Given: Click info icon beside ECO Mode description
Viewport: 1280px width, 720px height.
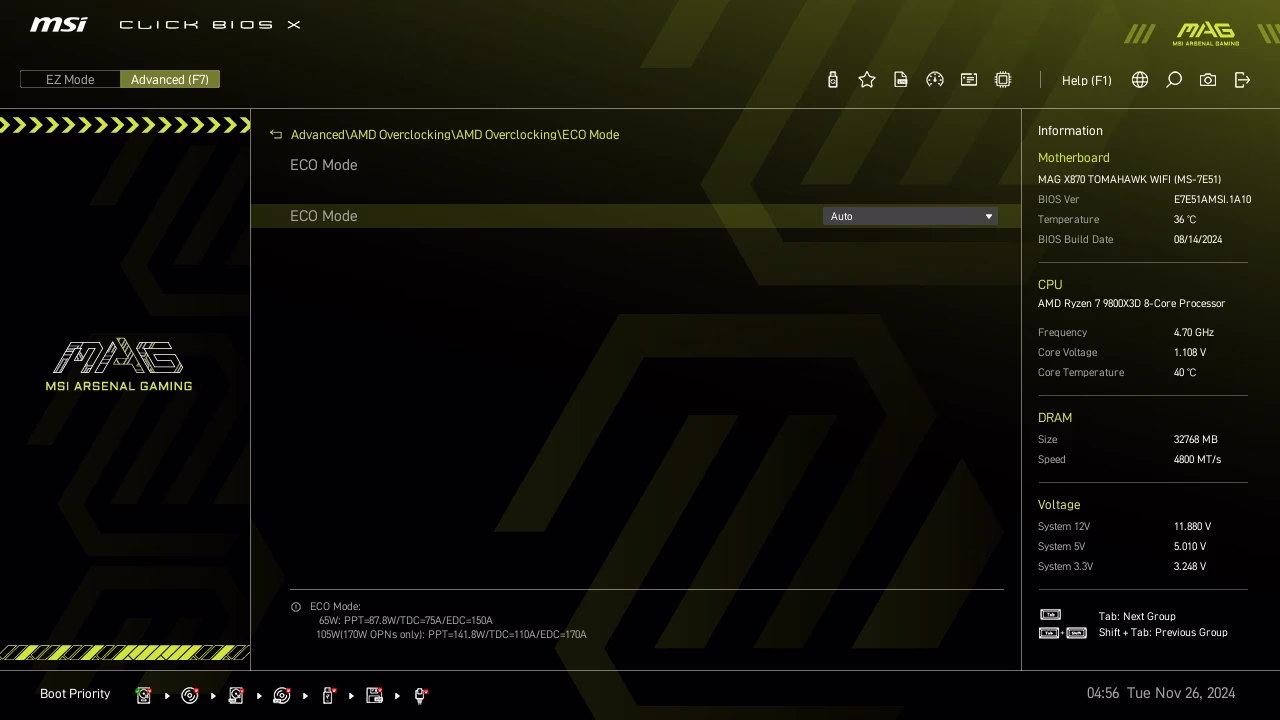Looking at the screenshot, I should tap(296, 607).
